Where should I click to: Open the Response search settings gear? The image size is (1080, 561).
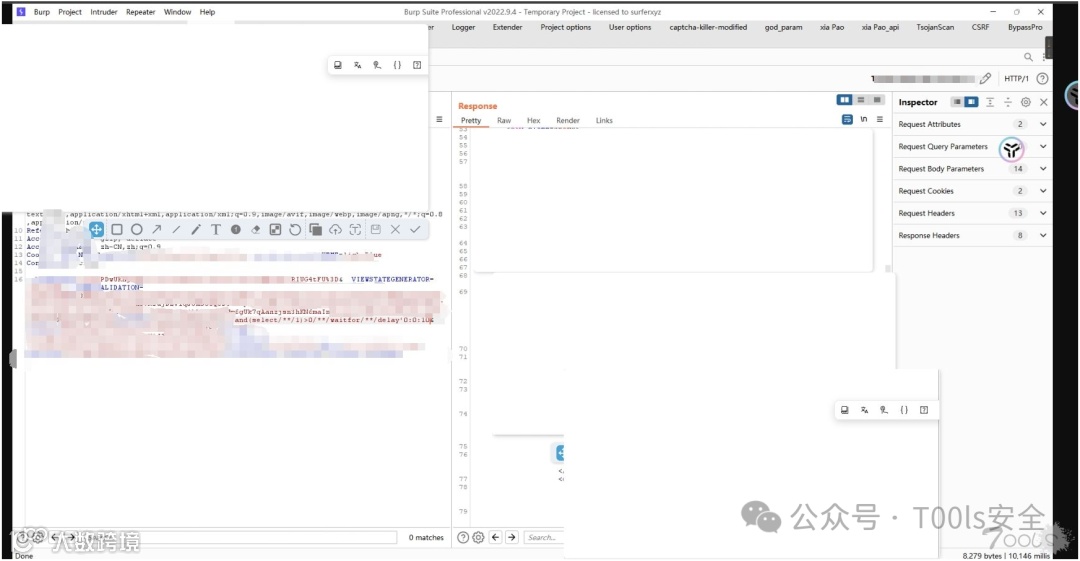(478, 537)
